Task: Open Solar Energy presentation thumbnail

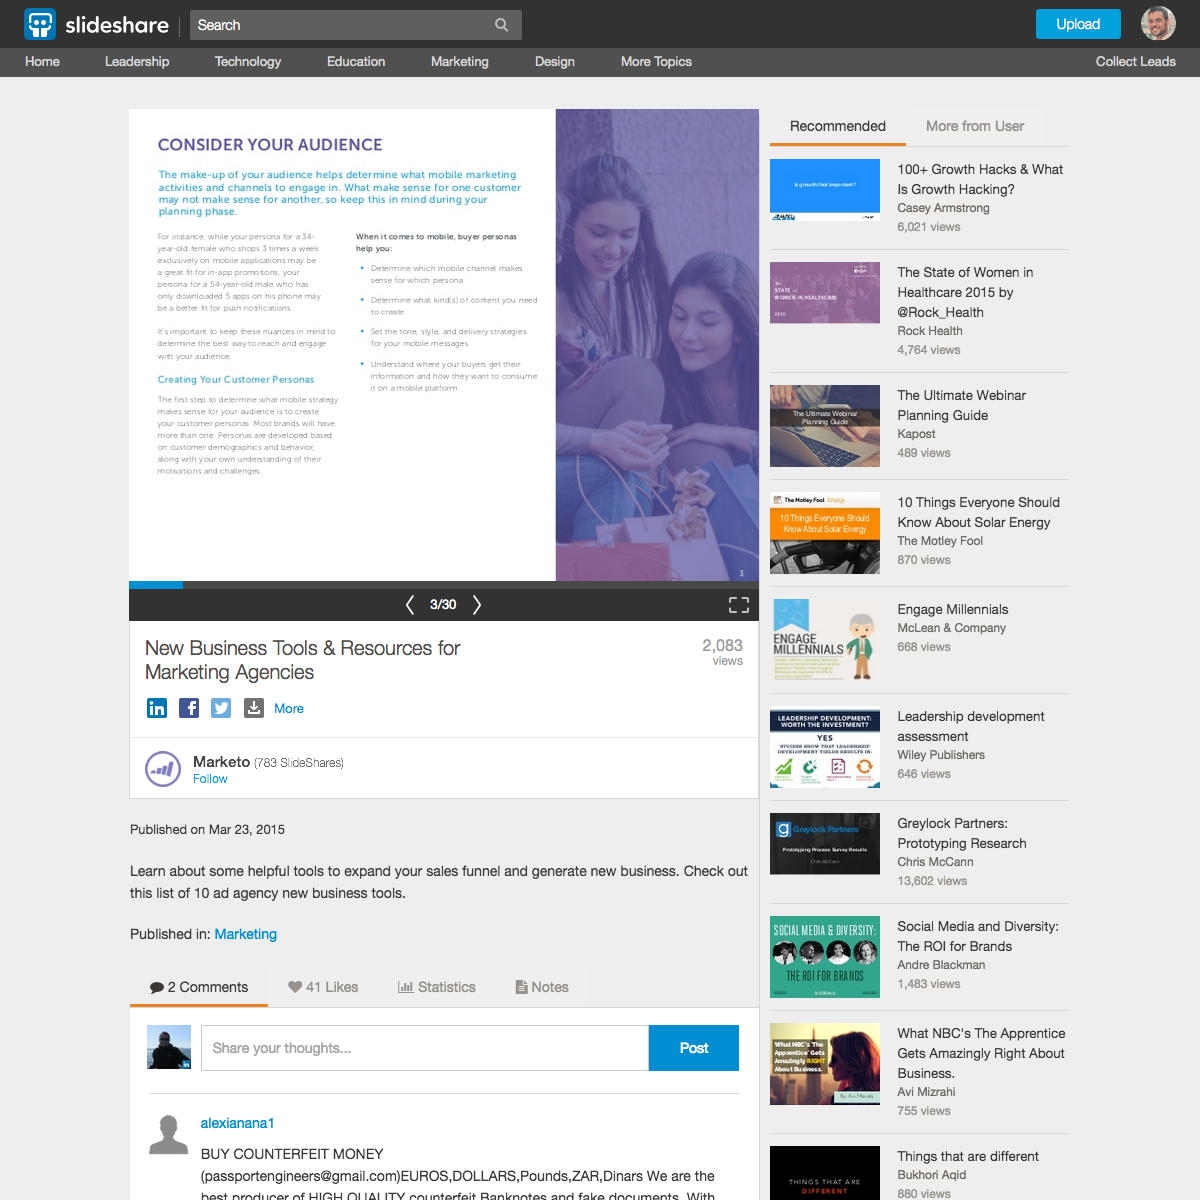Action: (x=825, y=533)
